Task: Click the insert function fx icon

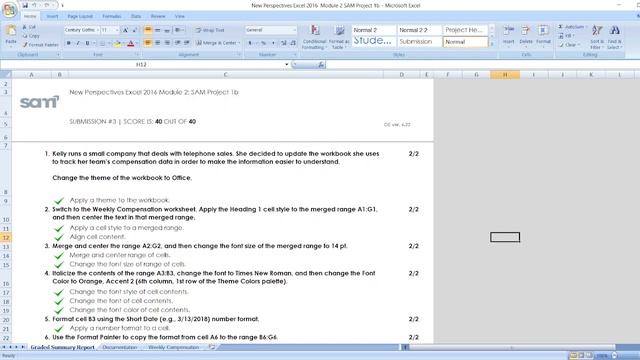Action: 321,64
